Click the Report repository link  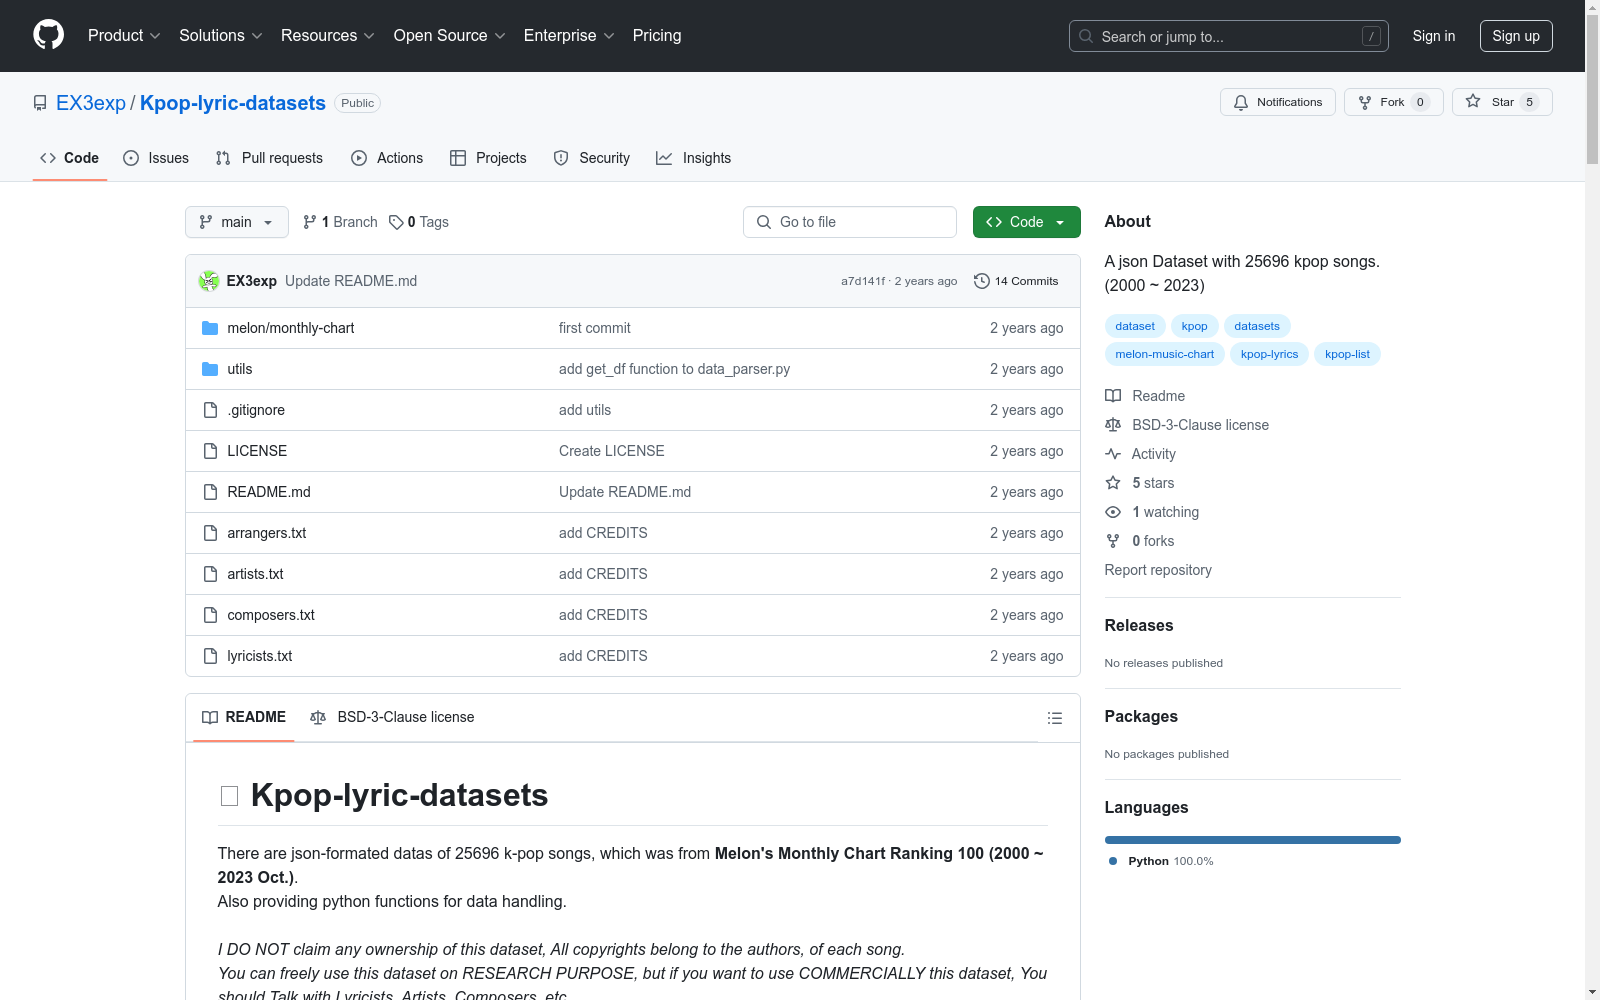click(x=1158, y=570)
